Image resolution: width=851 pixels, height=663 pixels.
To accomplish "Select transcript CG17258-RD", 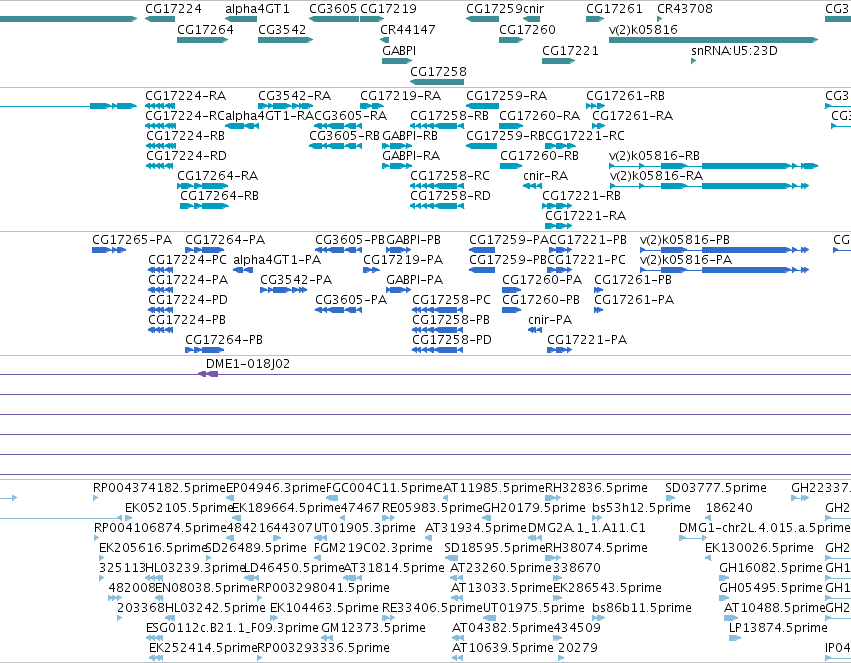I will (437, 206).
